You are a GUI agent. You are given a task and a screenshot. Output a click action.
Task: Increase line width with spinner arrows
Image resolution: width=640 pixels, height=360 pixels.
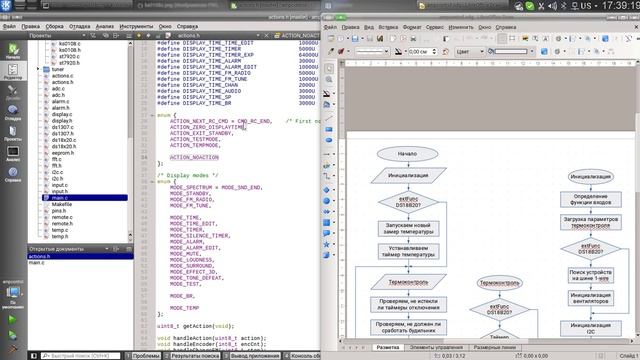[434, 50]
